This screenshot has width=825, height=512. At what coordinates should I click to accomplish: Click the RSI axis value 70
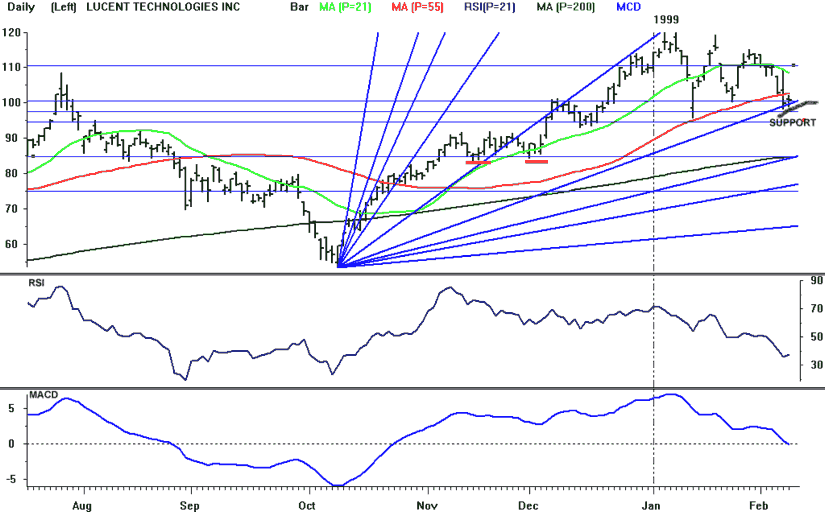817,308
